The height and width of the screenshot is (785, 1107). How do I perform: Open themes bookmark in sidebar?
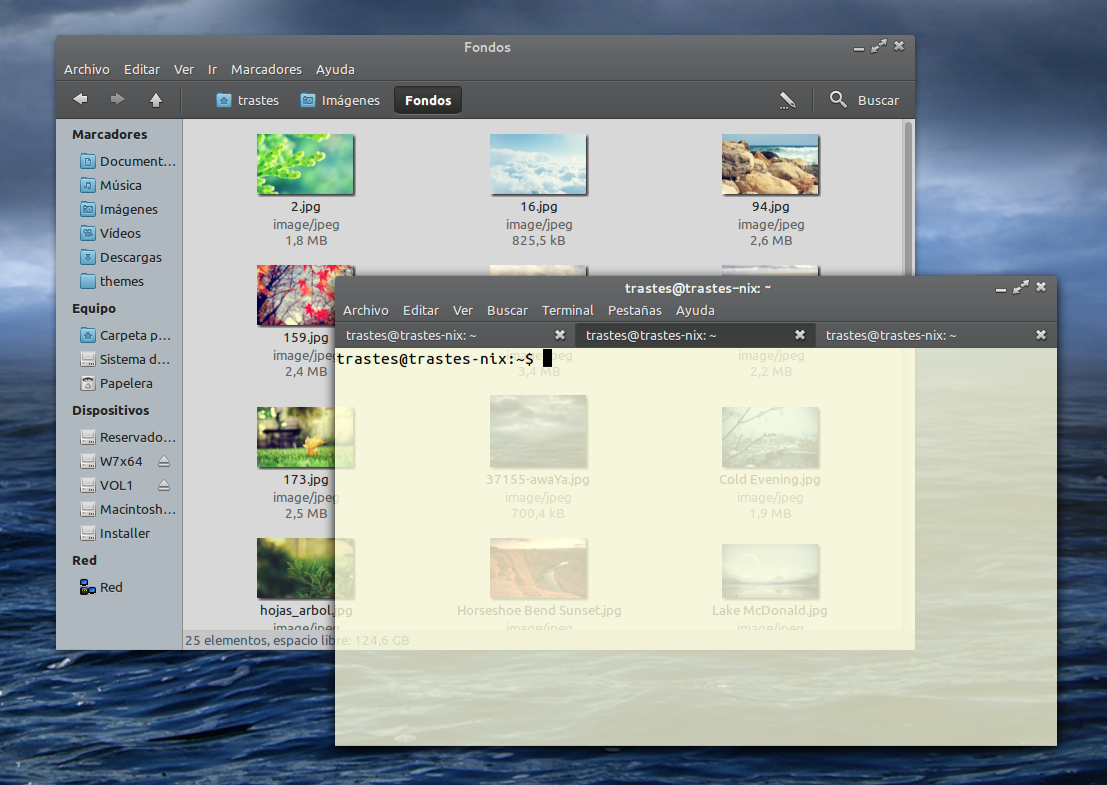point(112,281)
